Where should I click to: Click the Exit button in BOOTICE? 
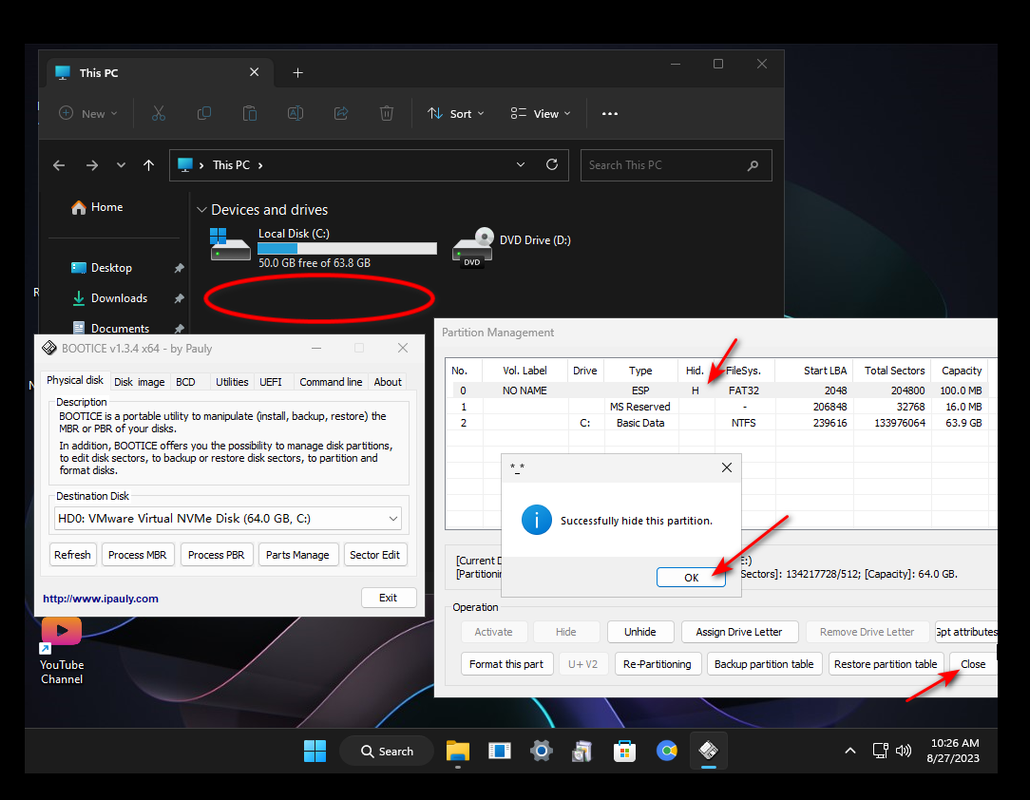pos(388,598)
